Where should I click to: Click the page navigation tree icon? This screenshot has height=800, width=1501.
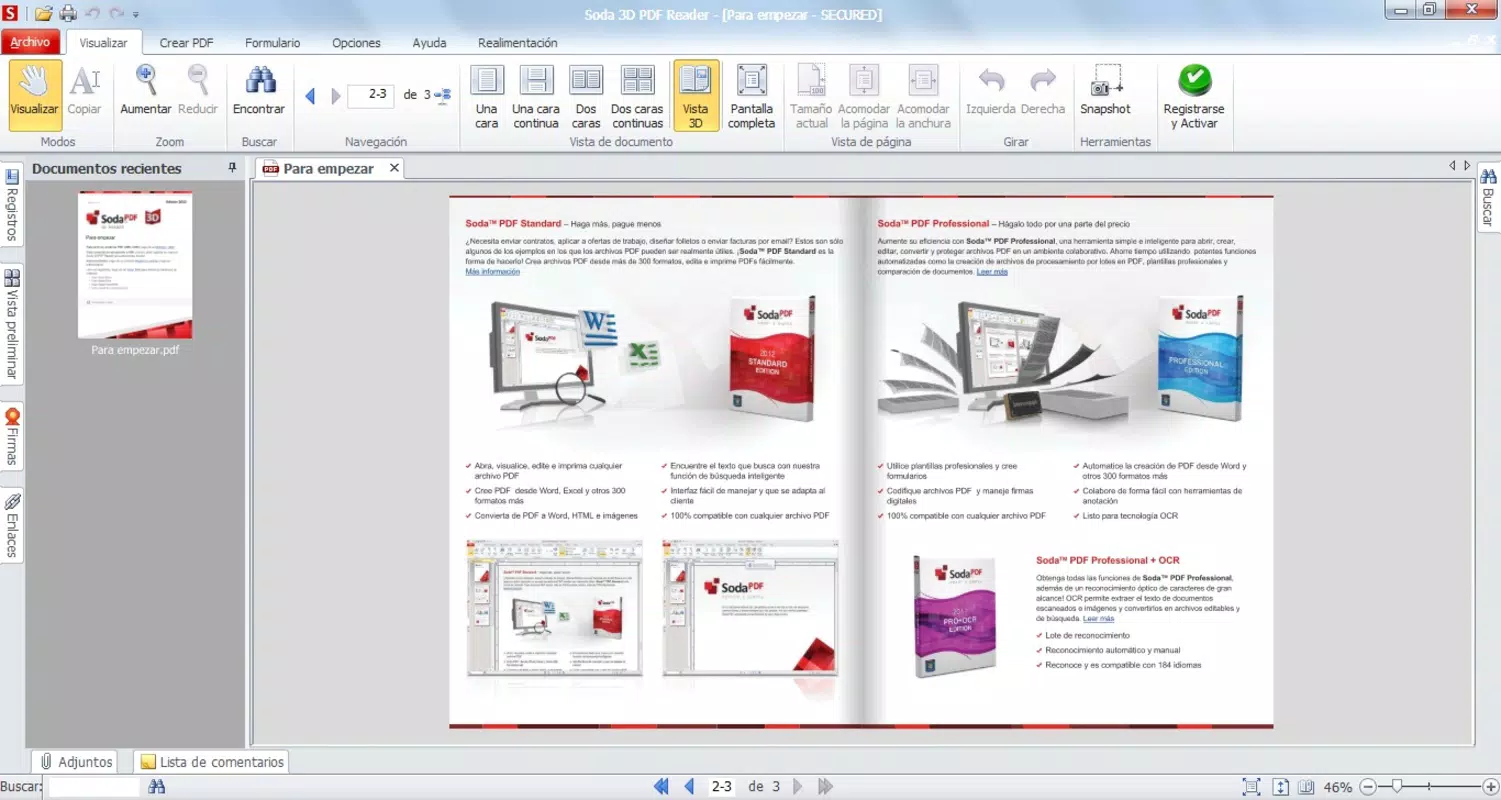[442, 95]
